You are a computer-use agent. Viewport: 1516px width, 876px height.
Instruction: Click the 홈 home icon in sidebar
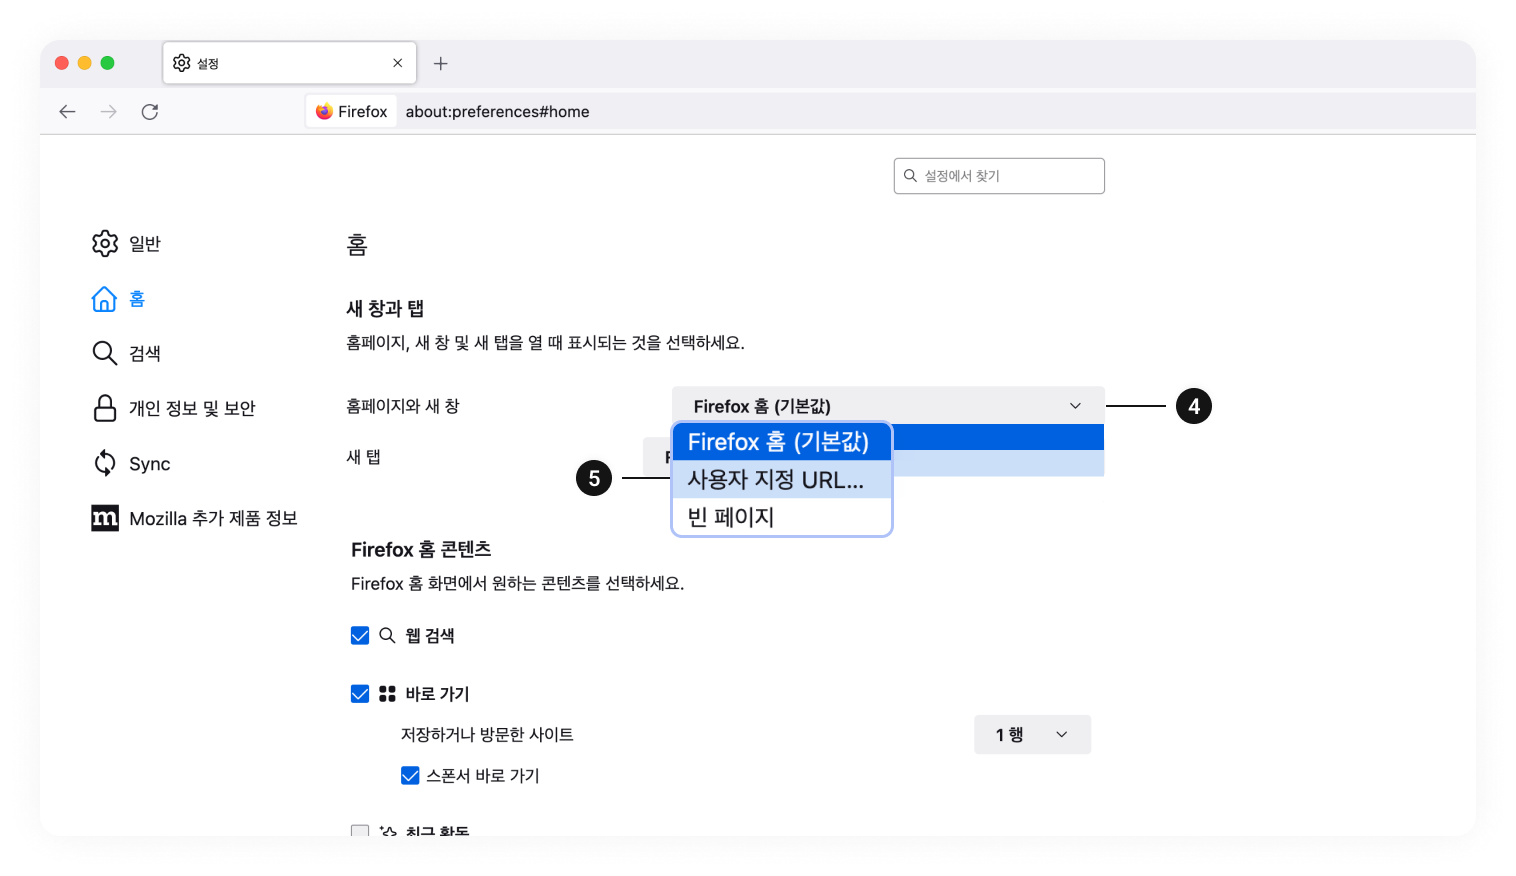click(104, 298)
